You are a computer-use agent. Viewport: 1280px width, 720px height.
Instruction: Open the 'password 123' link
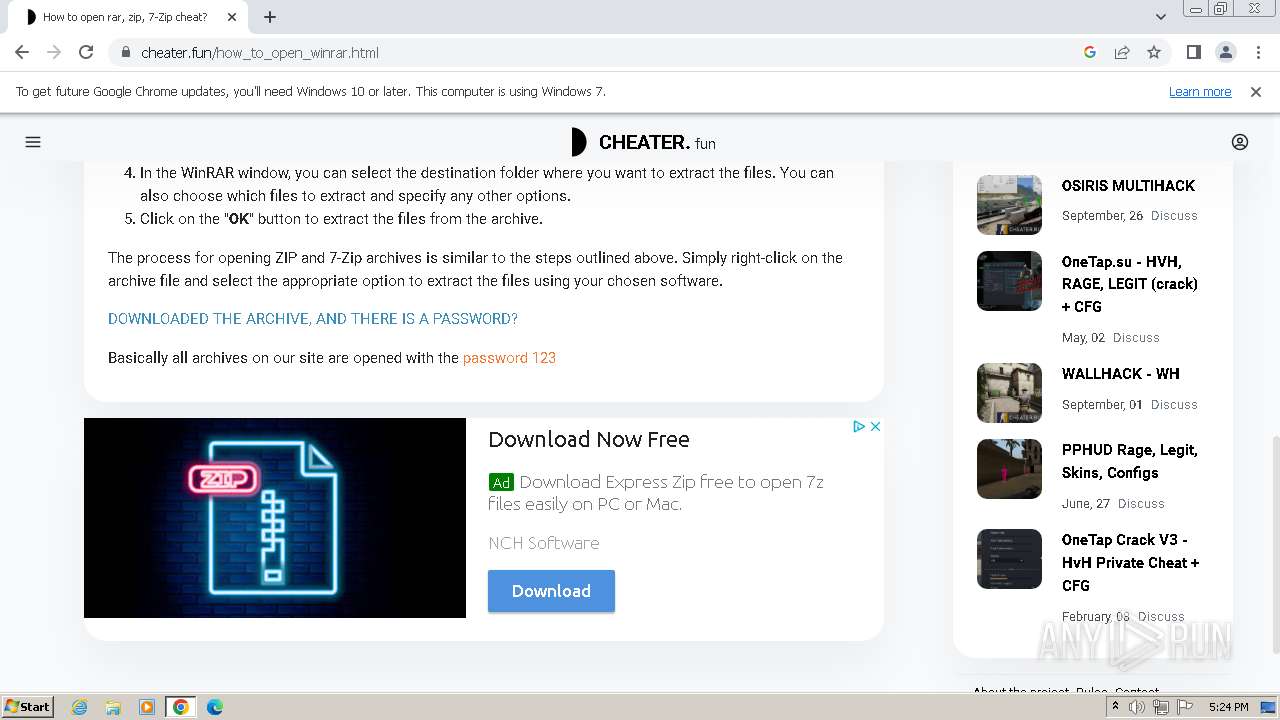[x=509, y=357]
